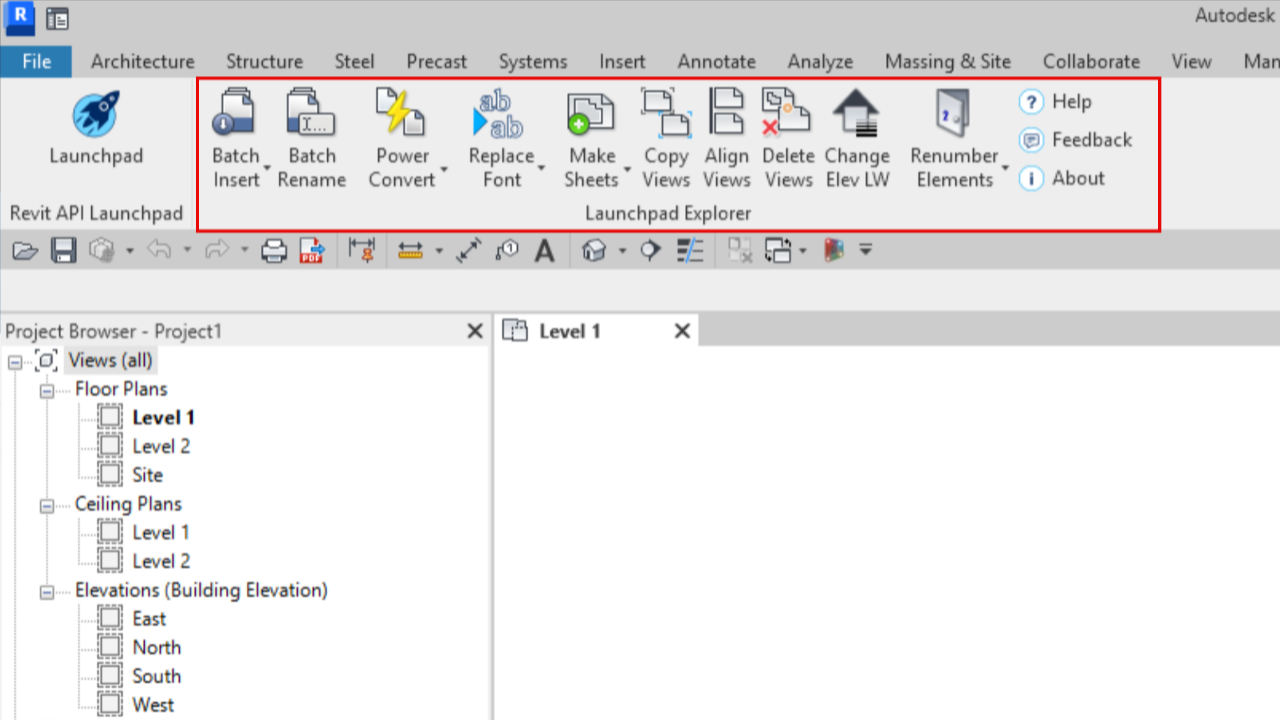Launch the Launchpad rocket tool
Image resolution: width=1280 pixels, height=720 pixels.
(96, 127)
